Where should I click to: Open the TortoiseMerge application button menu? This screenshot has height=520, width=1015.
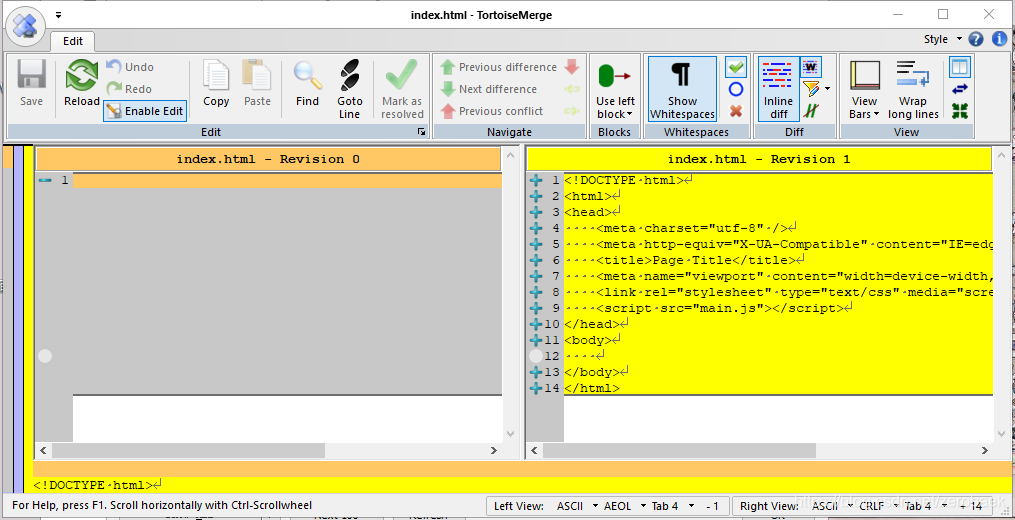pyautogui.click(x=25, y=27)
